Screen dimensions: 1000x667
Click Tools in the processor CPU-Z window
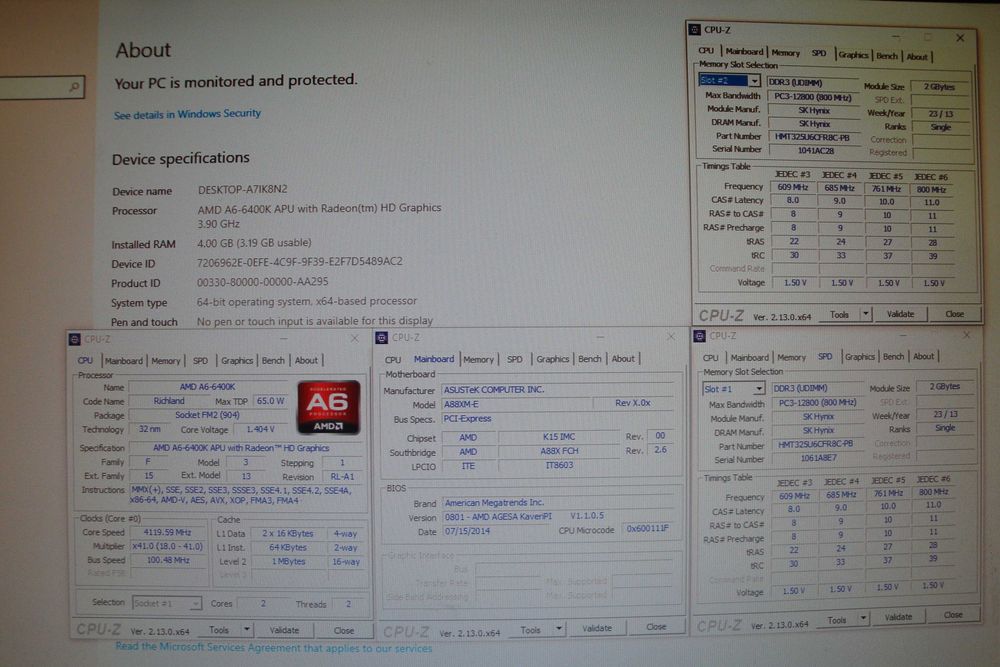click(x=219, y=630)
